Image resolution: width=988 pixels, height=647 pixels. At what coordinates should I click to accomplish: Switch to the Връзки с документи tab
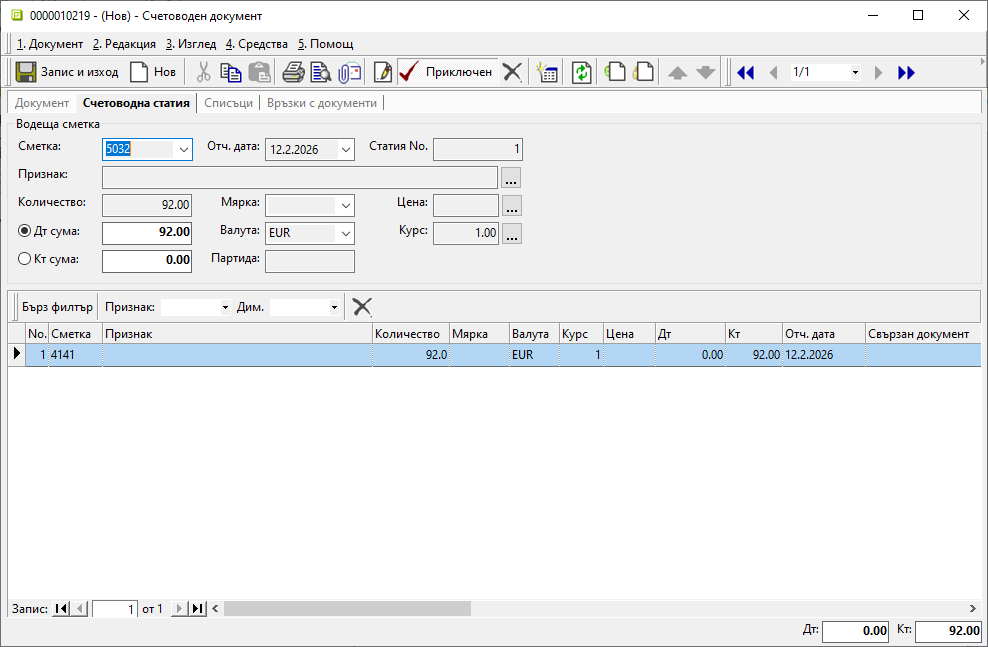point(322,103)
